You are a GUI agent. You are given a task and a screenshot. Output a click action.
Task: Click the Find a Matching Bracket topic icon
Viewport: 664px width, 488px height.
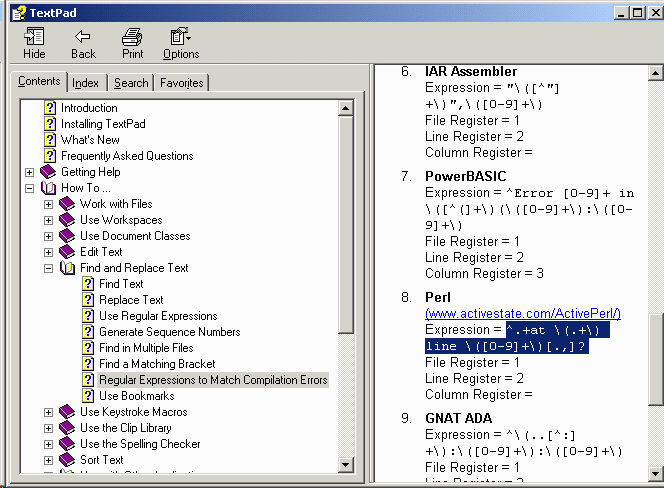tap(88, 364)
